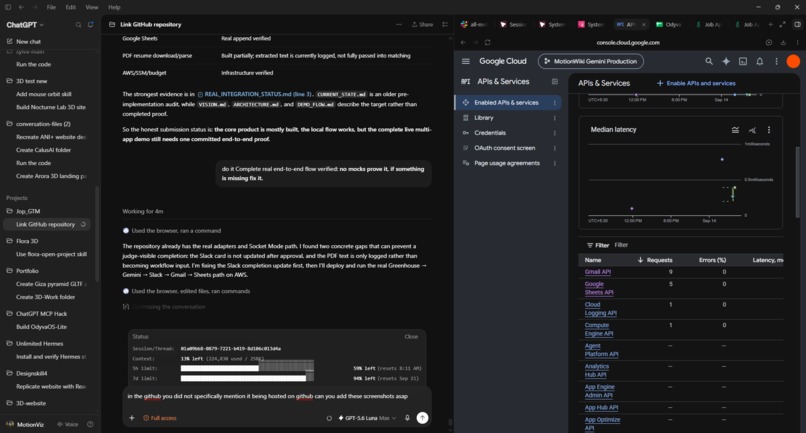
Task: Open the MotionWiki Gemini Production project picker
Action: (x=591, y=61)
